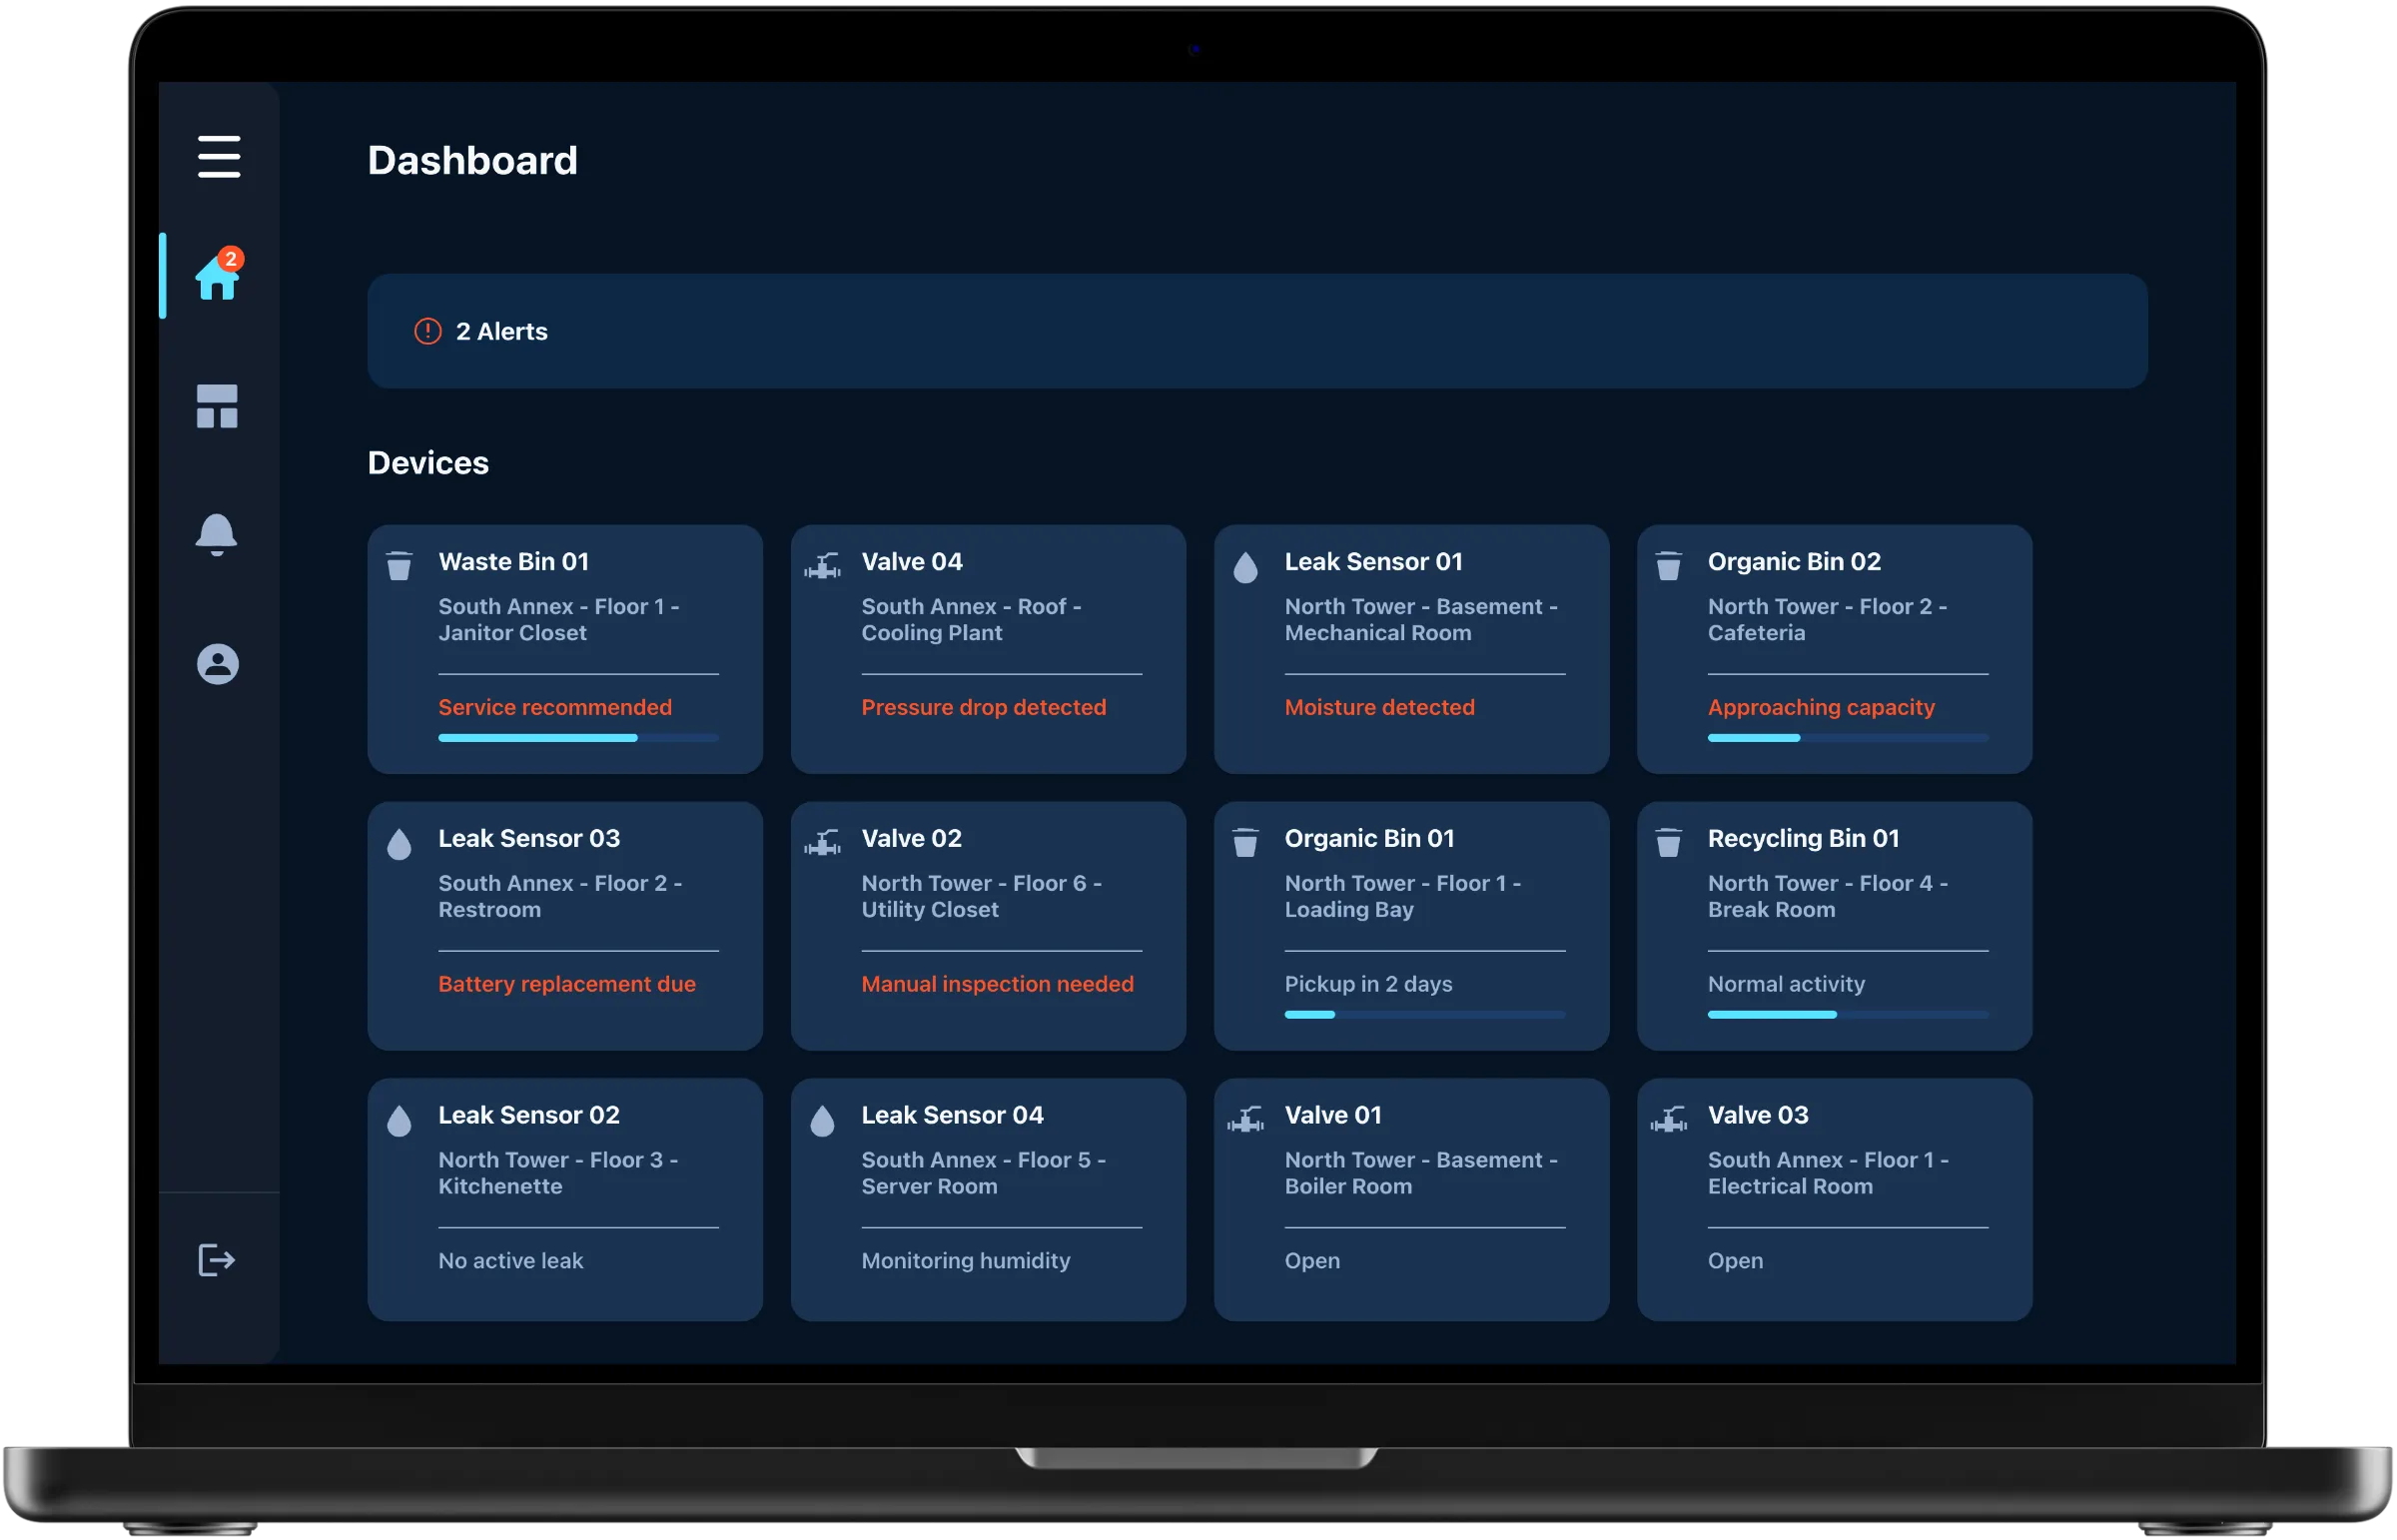Click the 'Approaching capacity' status
The width and height of the screenshot is (2397, 1540).
(x=1821, y=707)
